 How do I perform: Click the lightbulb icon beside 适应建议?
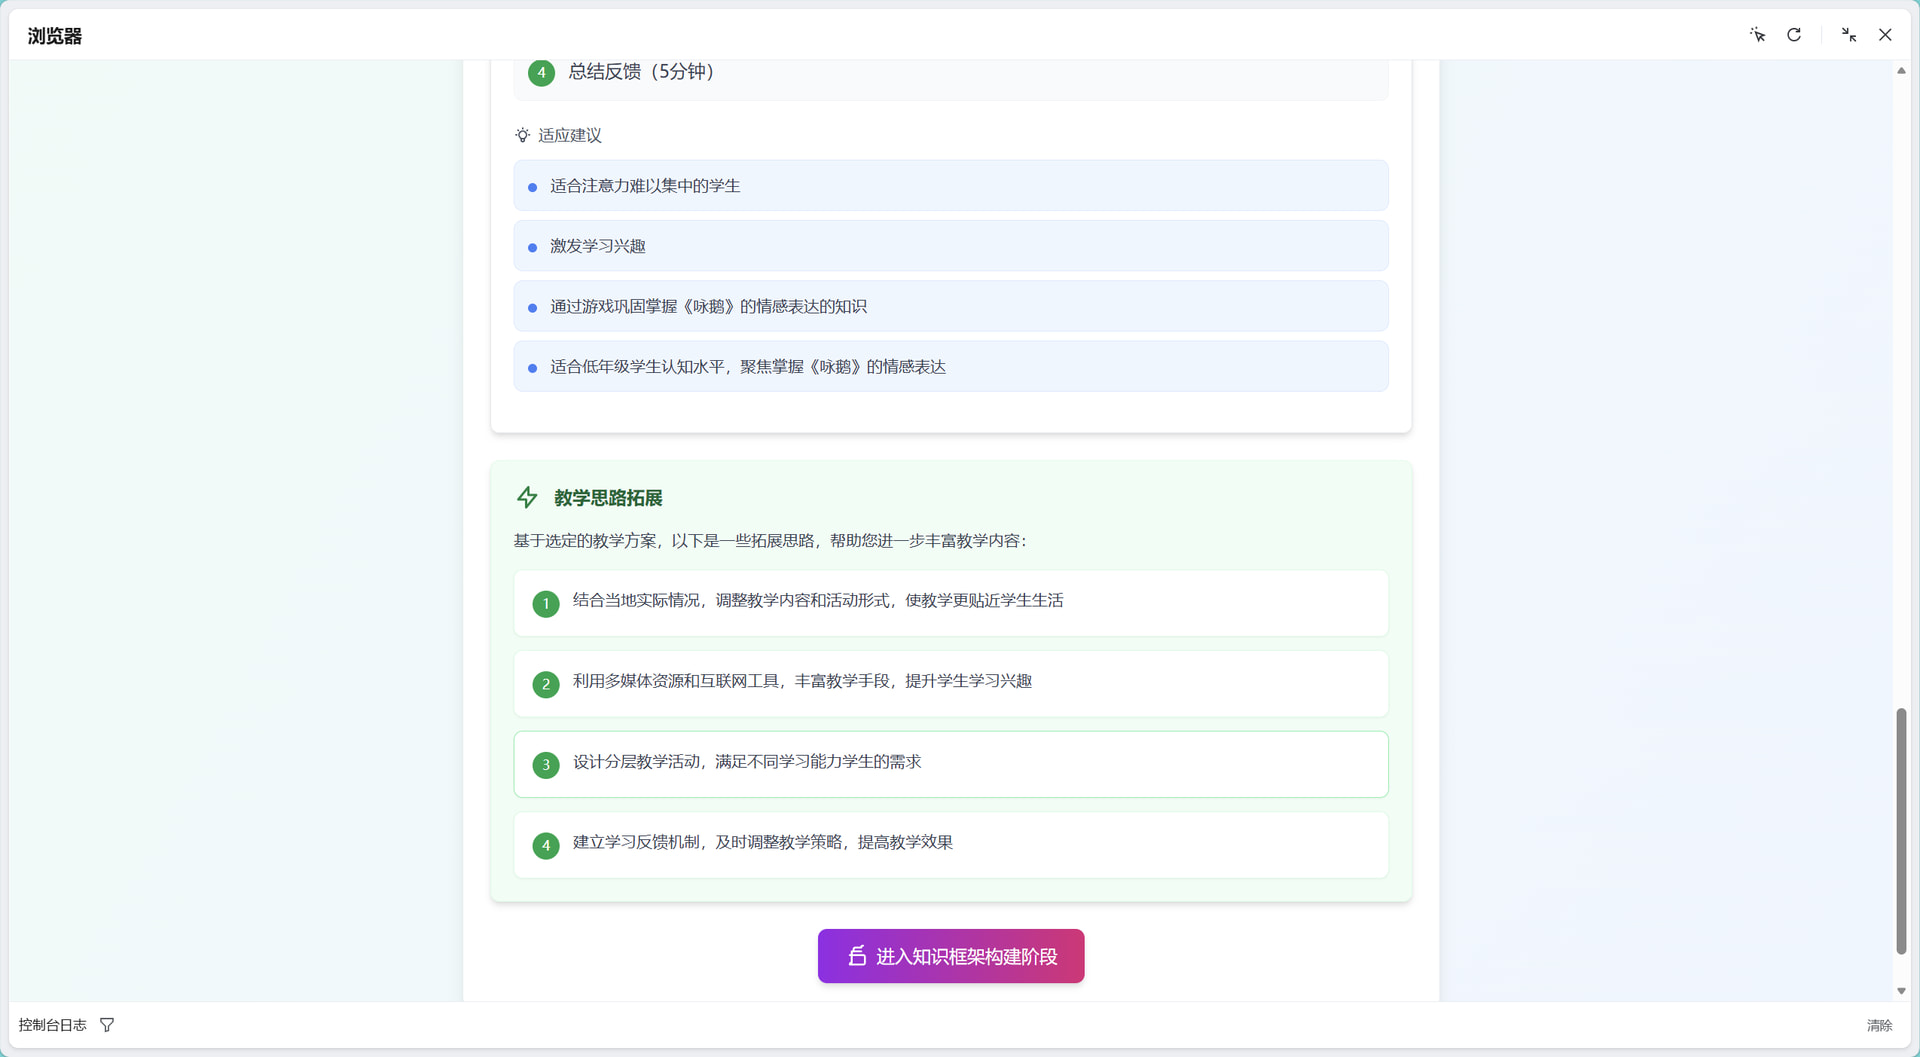coord(522,135)
